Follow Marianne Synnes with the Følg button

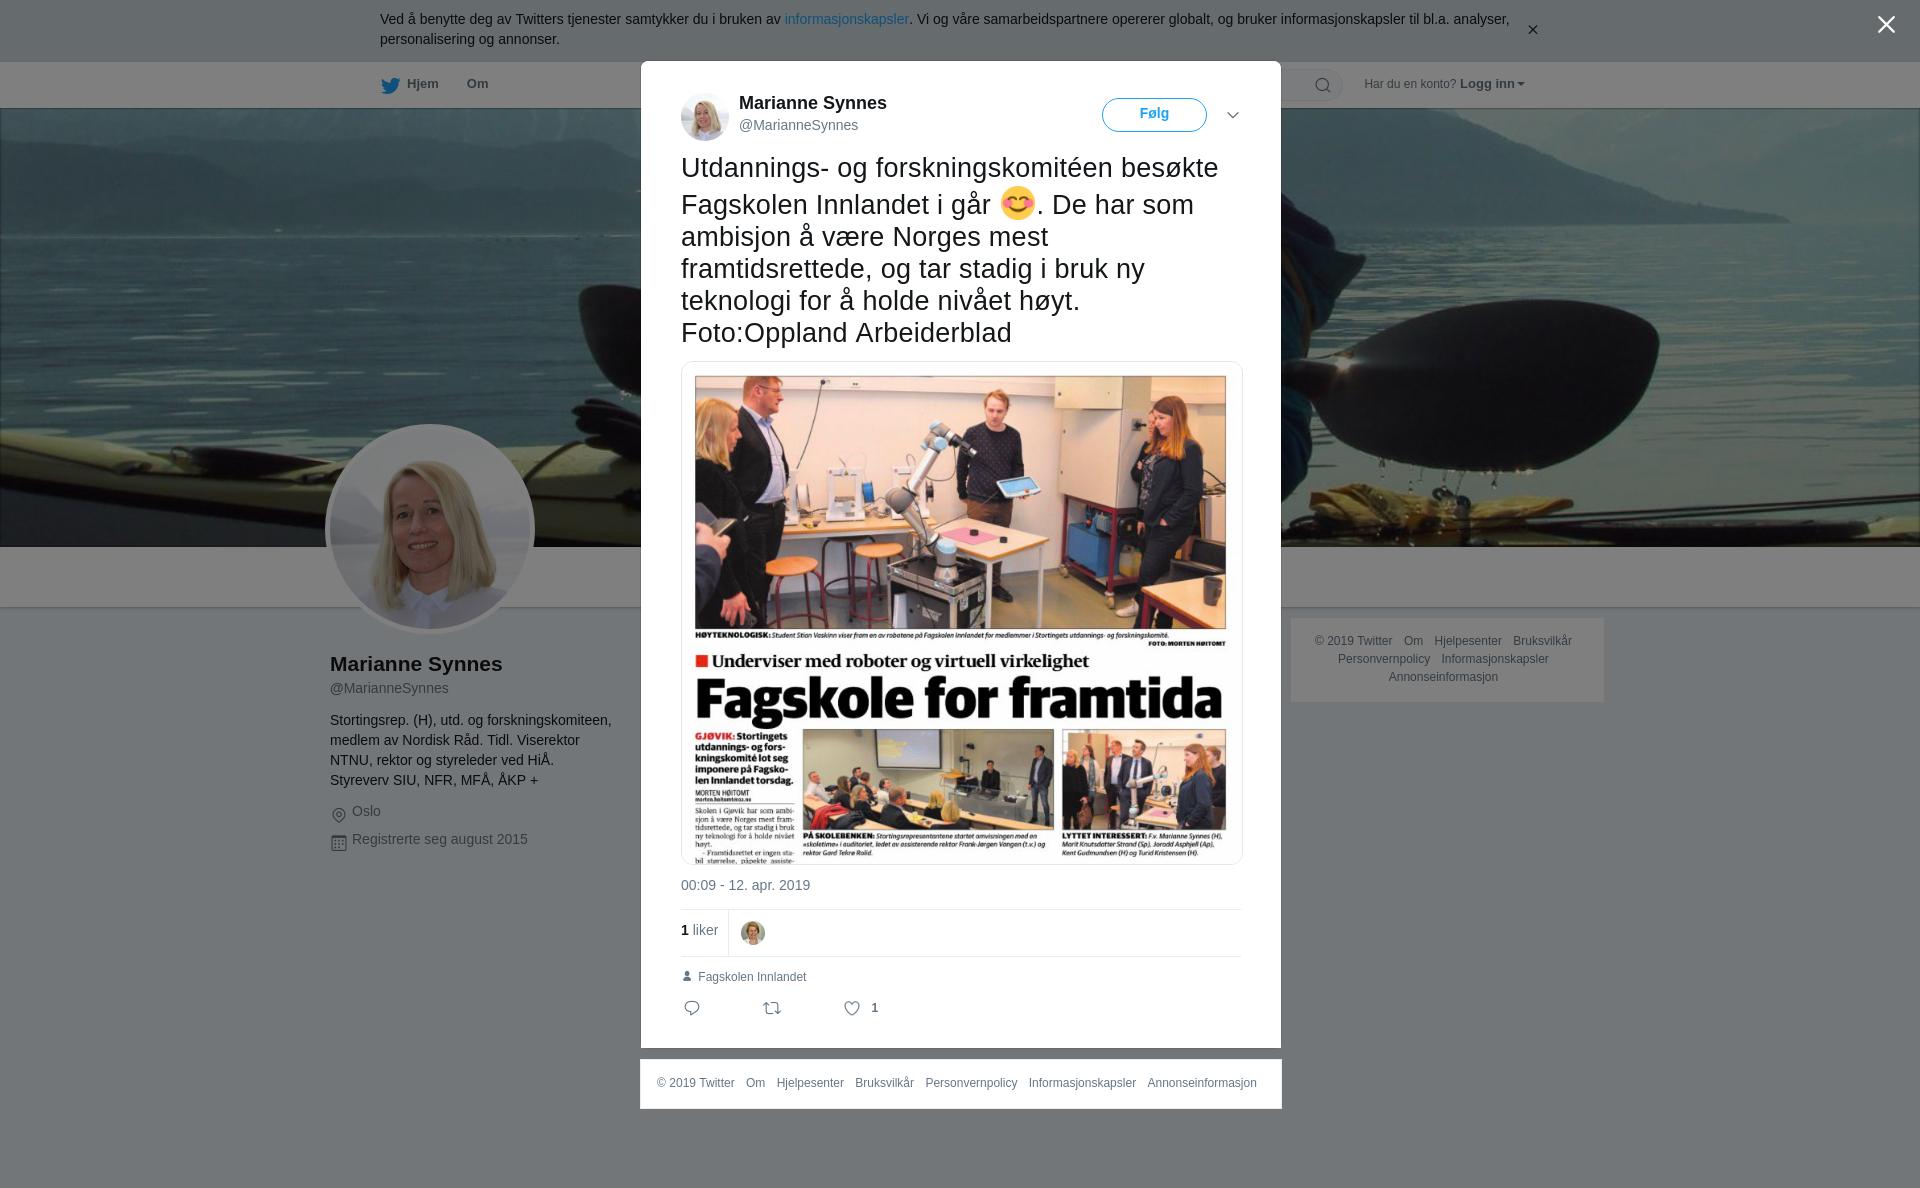click(1154, 115)
